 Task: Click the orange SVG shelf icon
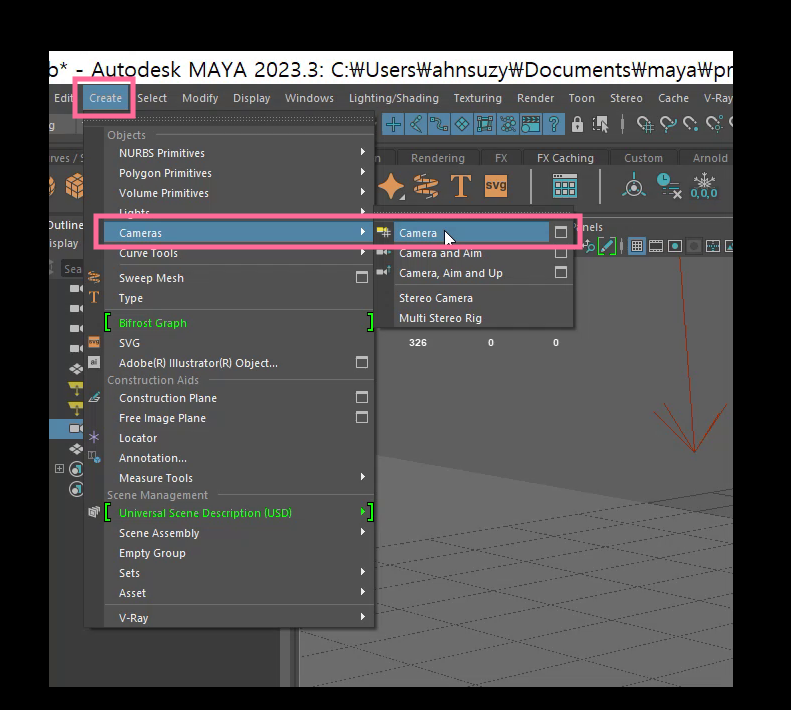496,186
